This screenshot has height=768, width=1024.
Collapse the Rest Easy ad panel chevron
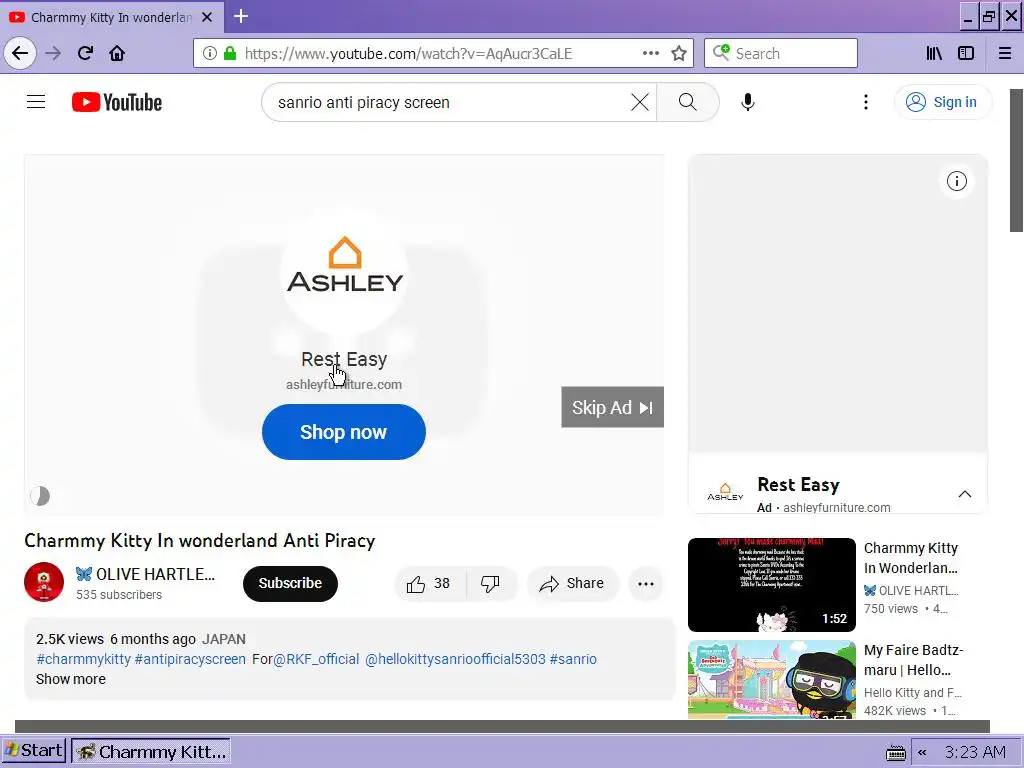pyautogui.click(x=965, y=494)
